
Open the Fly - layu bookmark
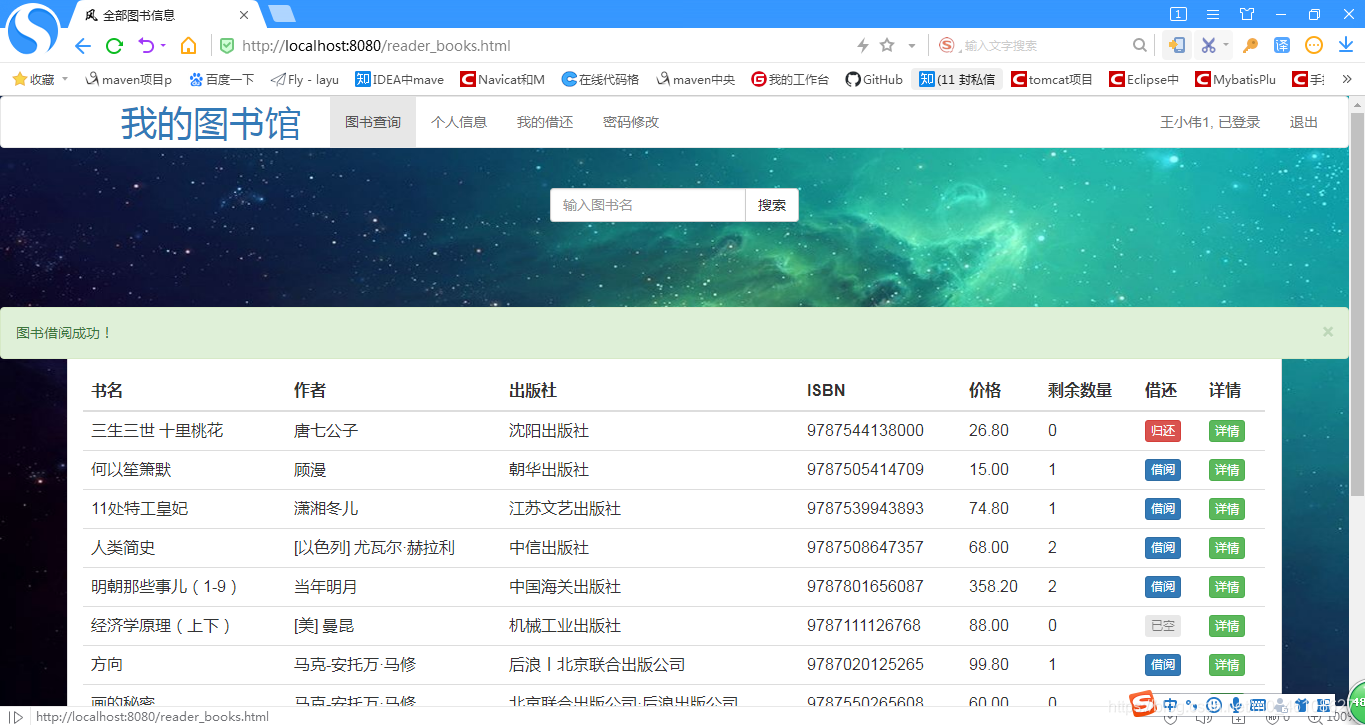pos(305,79)
